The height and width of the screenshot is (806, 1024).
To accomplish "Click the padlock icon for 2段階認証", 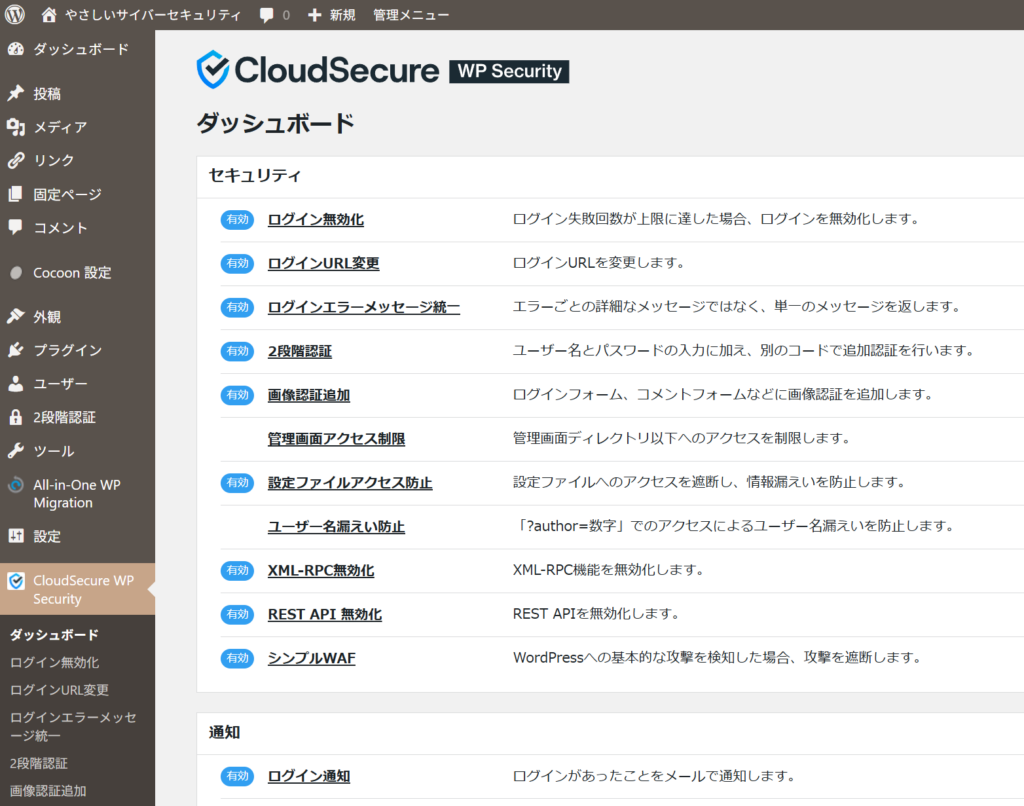I will (x=15, y=417).
